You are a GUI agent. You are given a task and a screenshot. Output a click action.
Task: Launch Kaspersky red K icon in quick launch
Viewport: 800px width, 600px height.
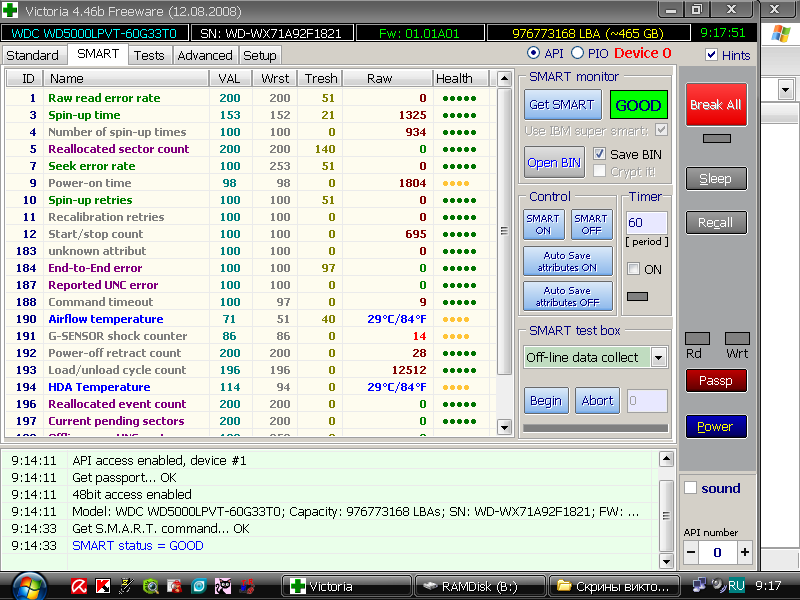(x=103, y=586)
